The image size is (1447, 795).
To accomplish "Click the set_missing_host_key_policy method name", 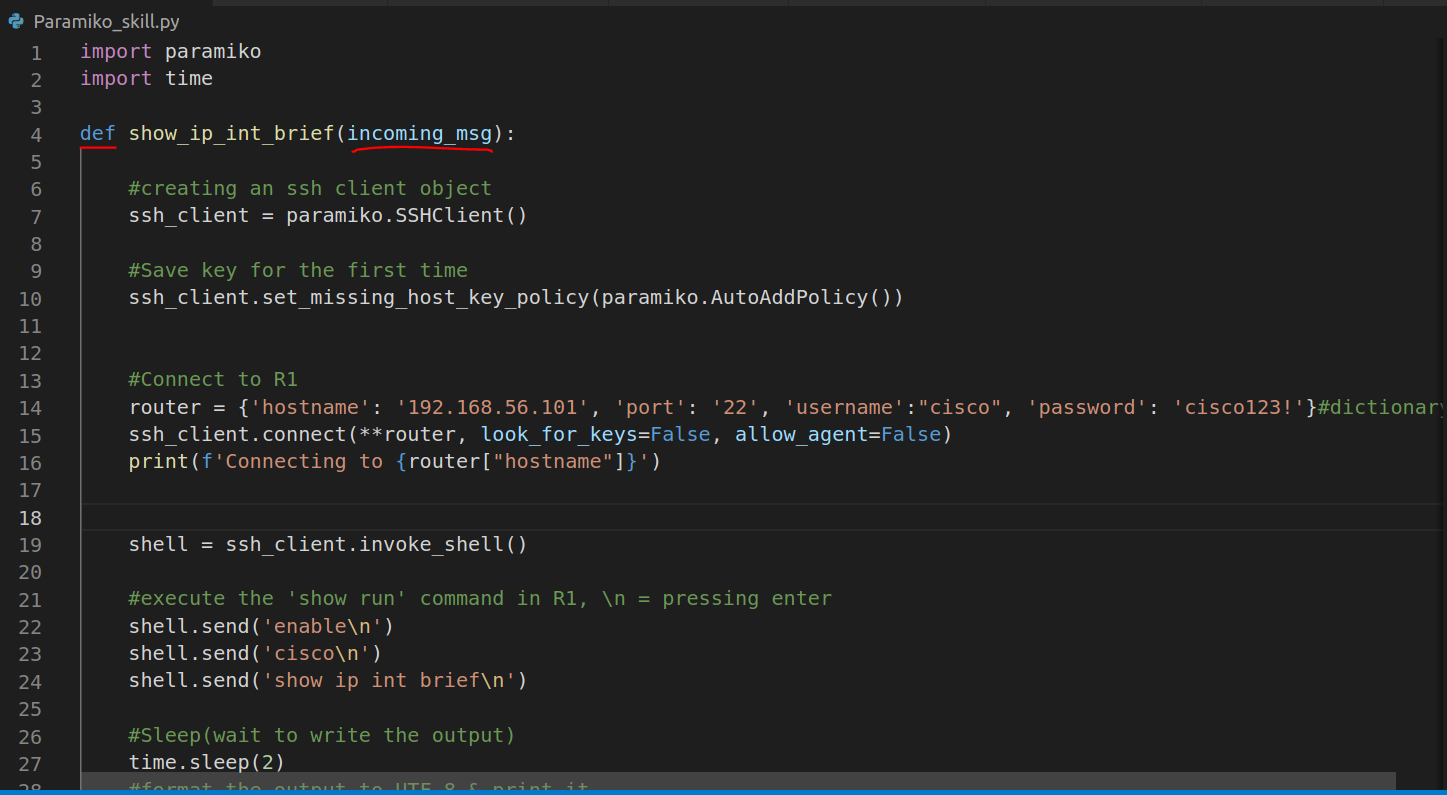I will click(425, 297).
